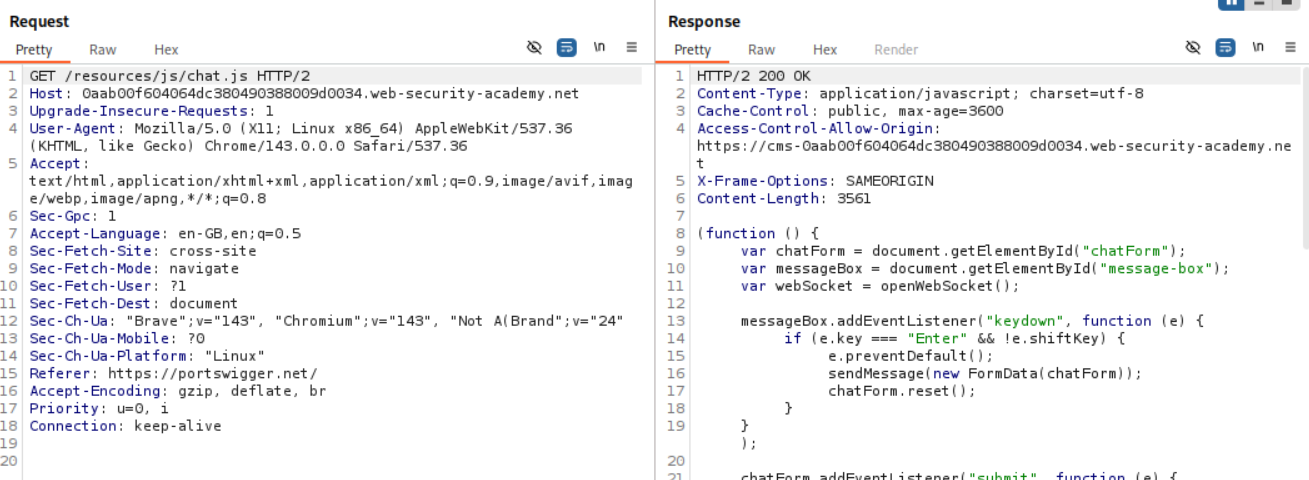Open the Hex tab in Response

[824, 50]
